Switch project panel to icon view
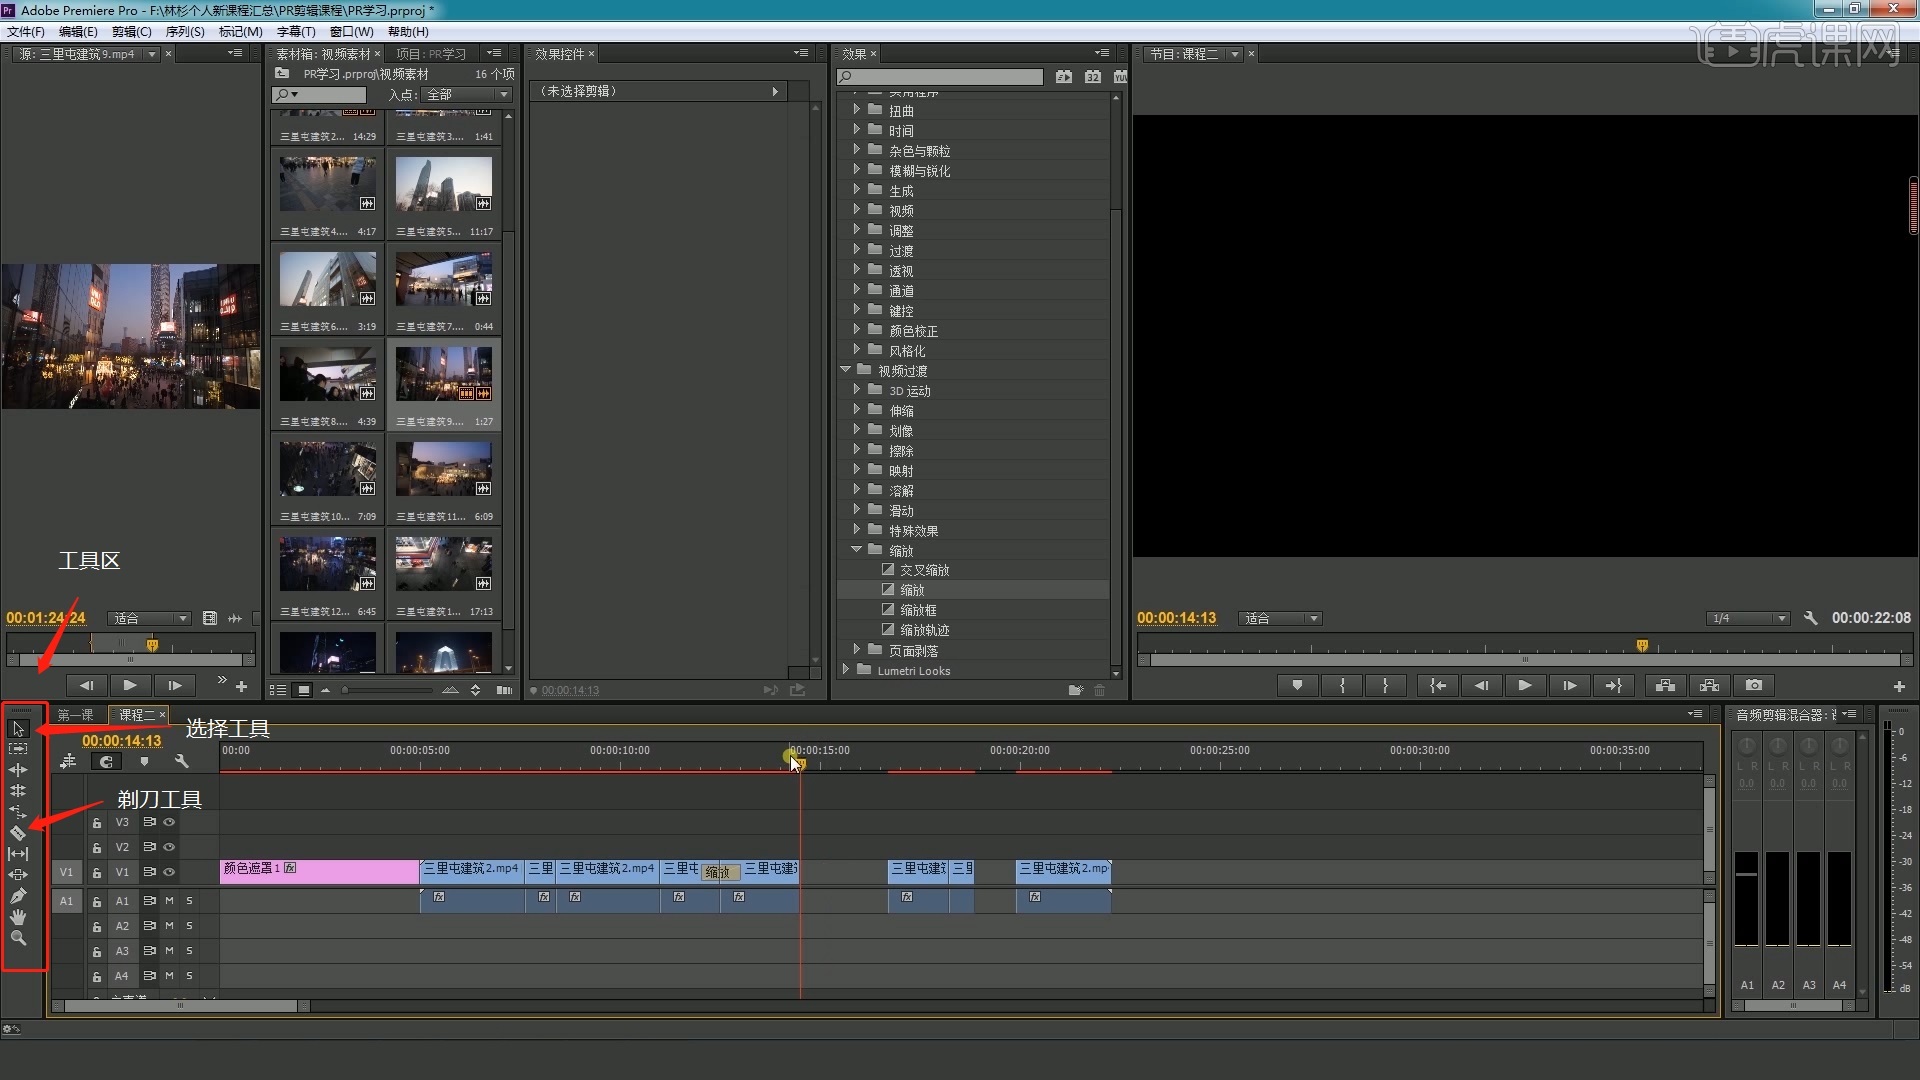 (x=303, y=690)
